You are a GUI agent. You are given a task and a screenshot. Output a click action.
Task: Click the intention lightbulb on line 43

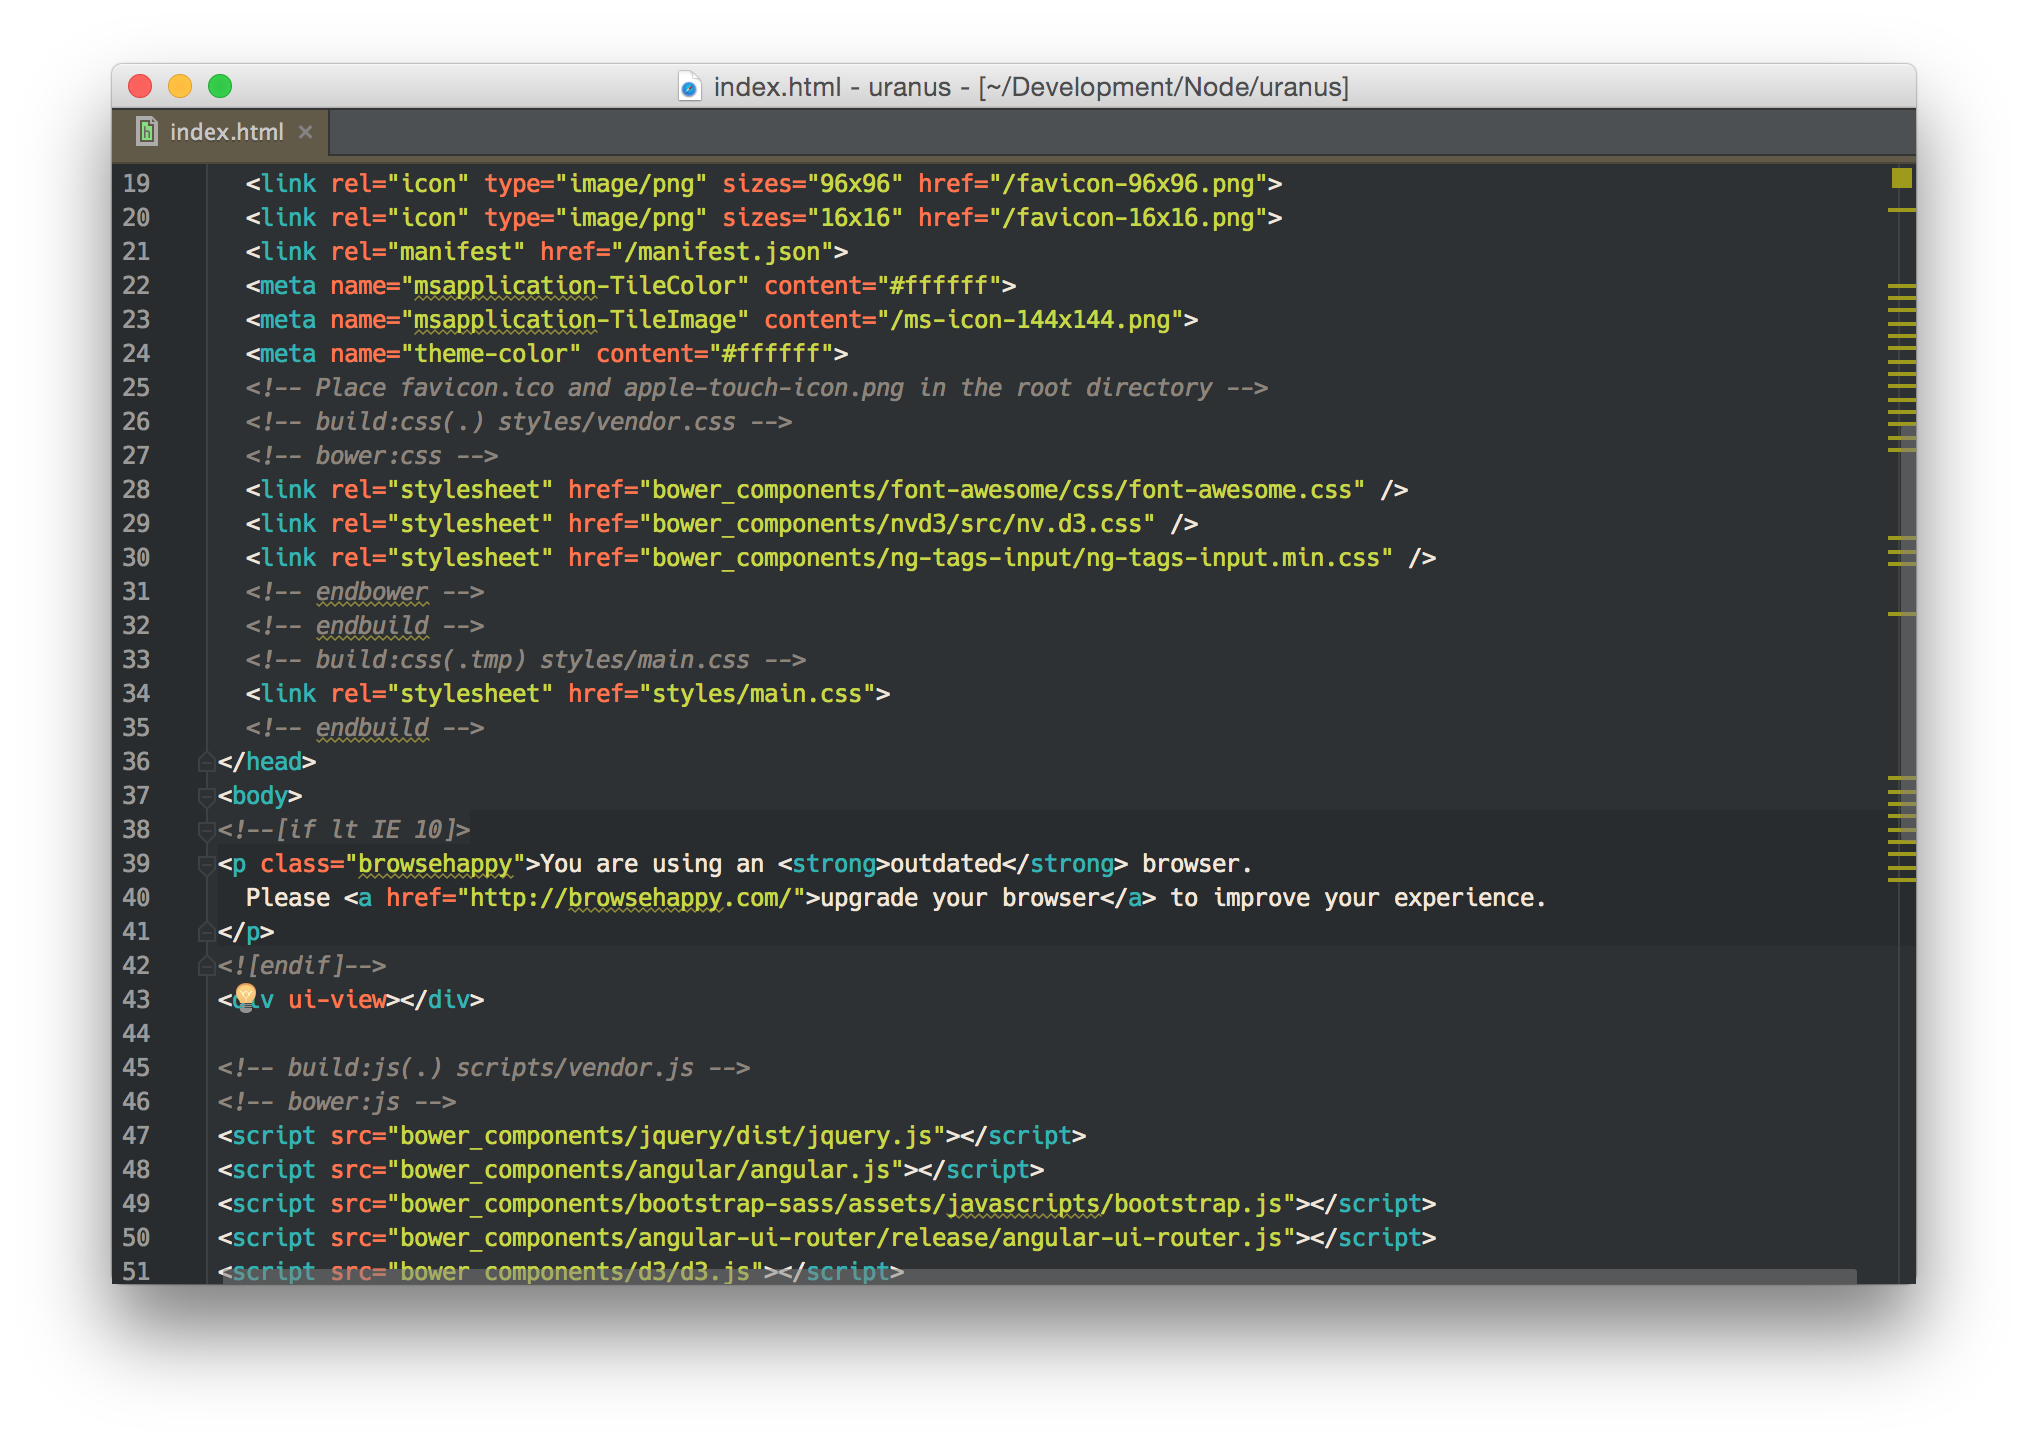(246, 996)
